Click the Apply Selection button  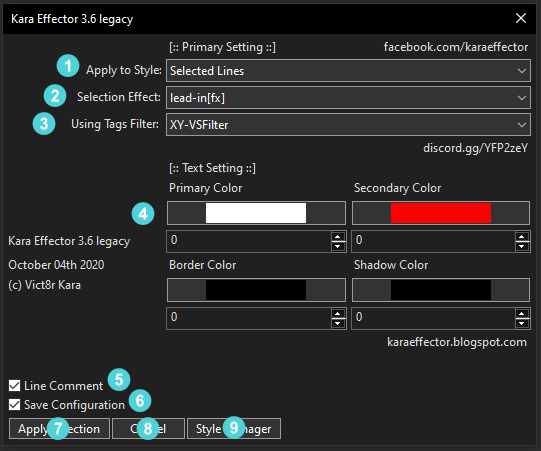(x=59, y=429)
